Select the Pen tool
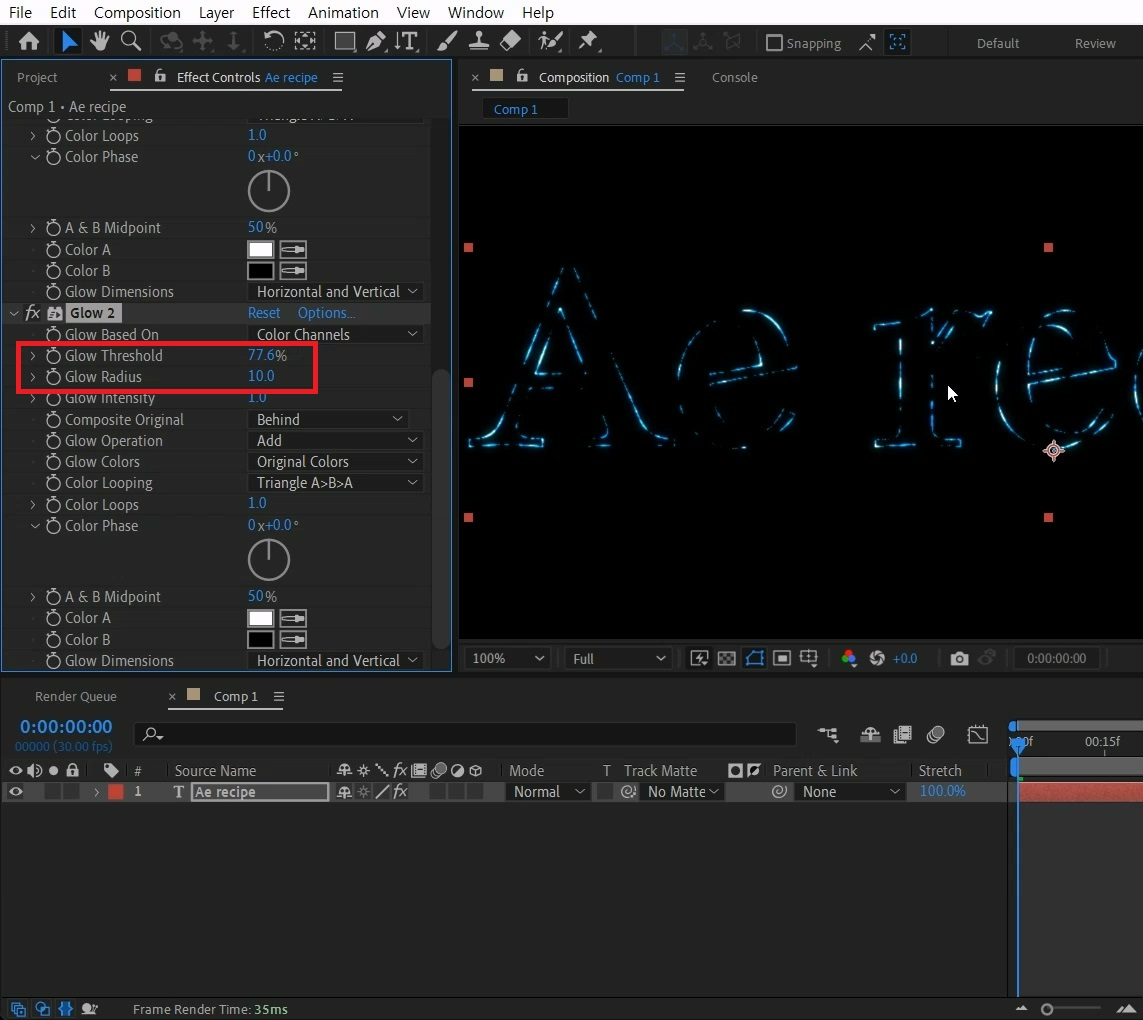Viewport: 1143px width, 1020px height. click(x=375, y=42)
